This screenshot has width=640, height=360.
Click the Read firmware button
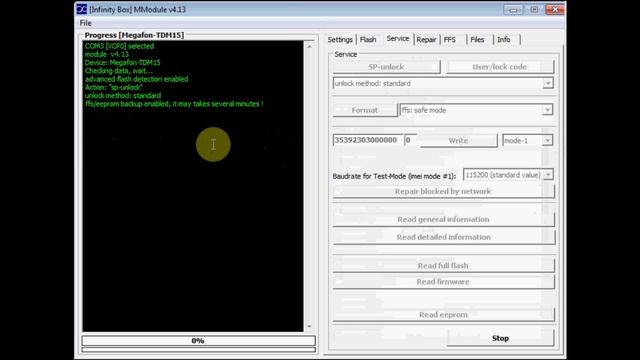point(443,282)
